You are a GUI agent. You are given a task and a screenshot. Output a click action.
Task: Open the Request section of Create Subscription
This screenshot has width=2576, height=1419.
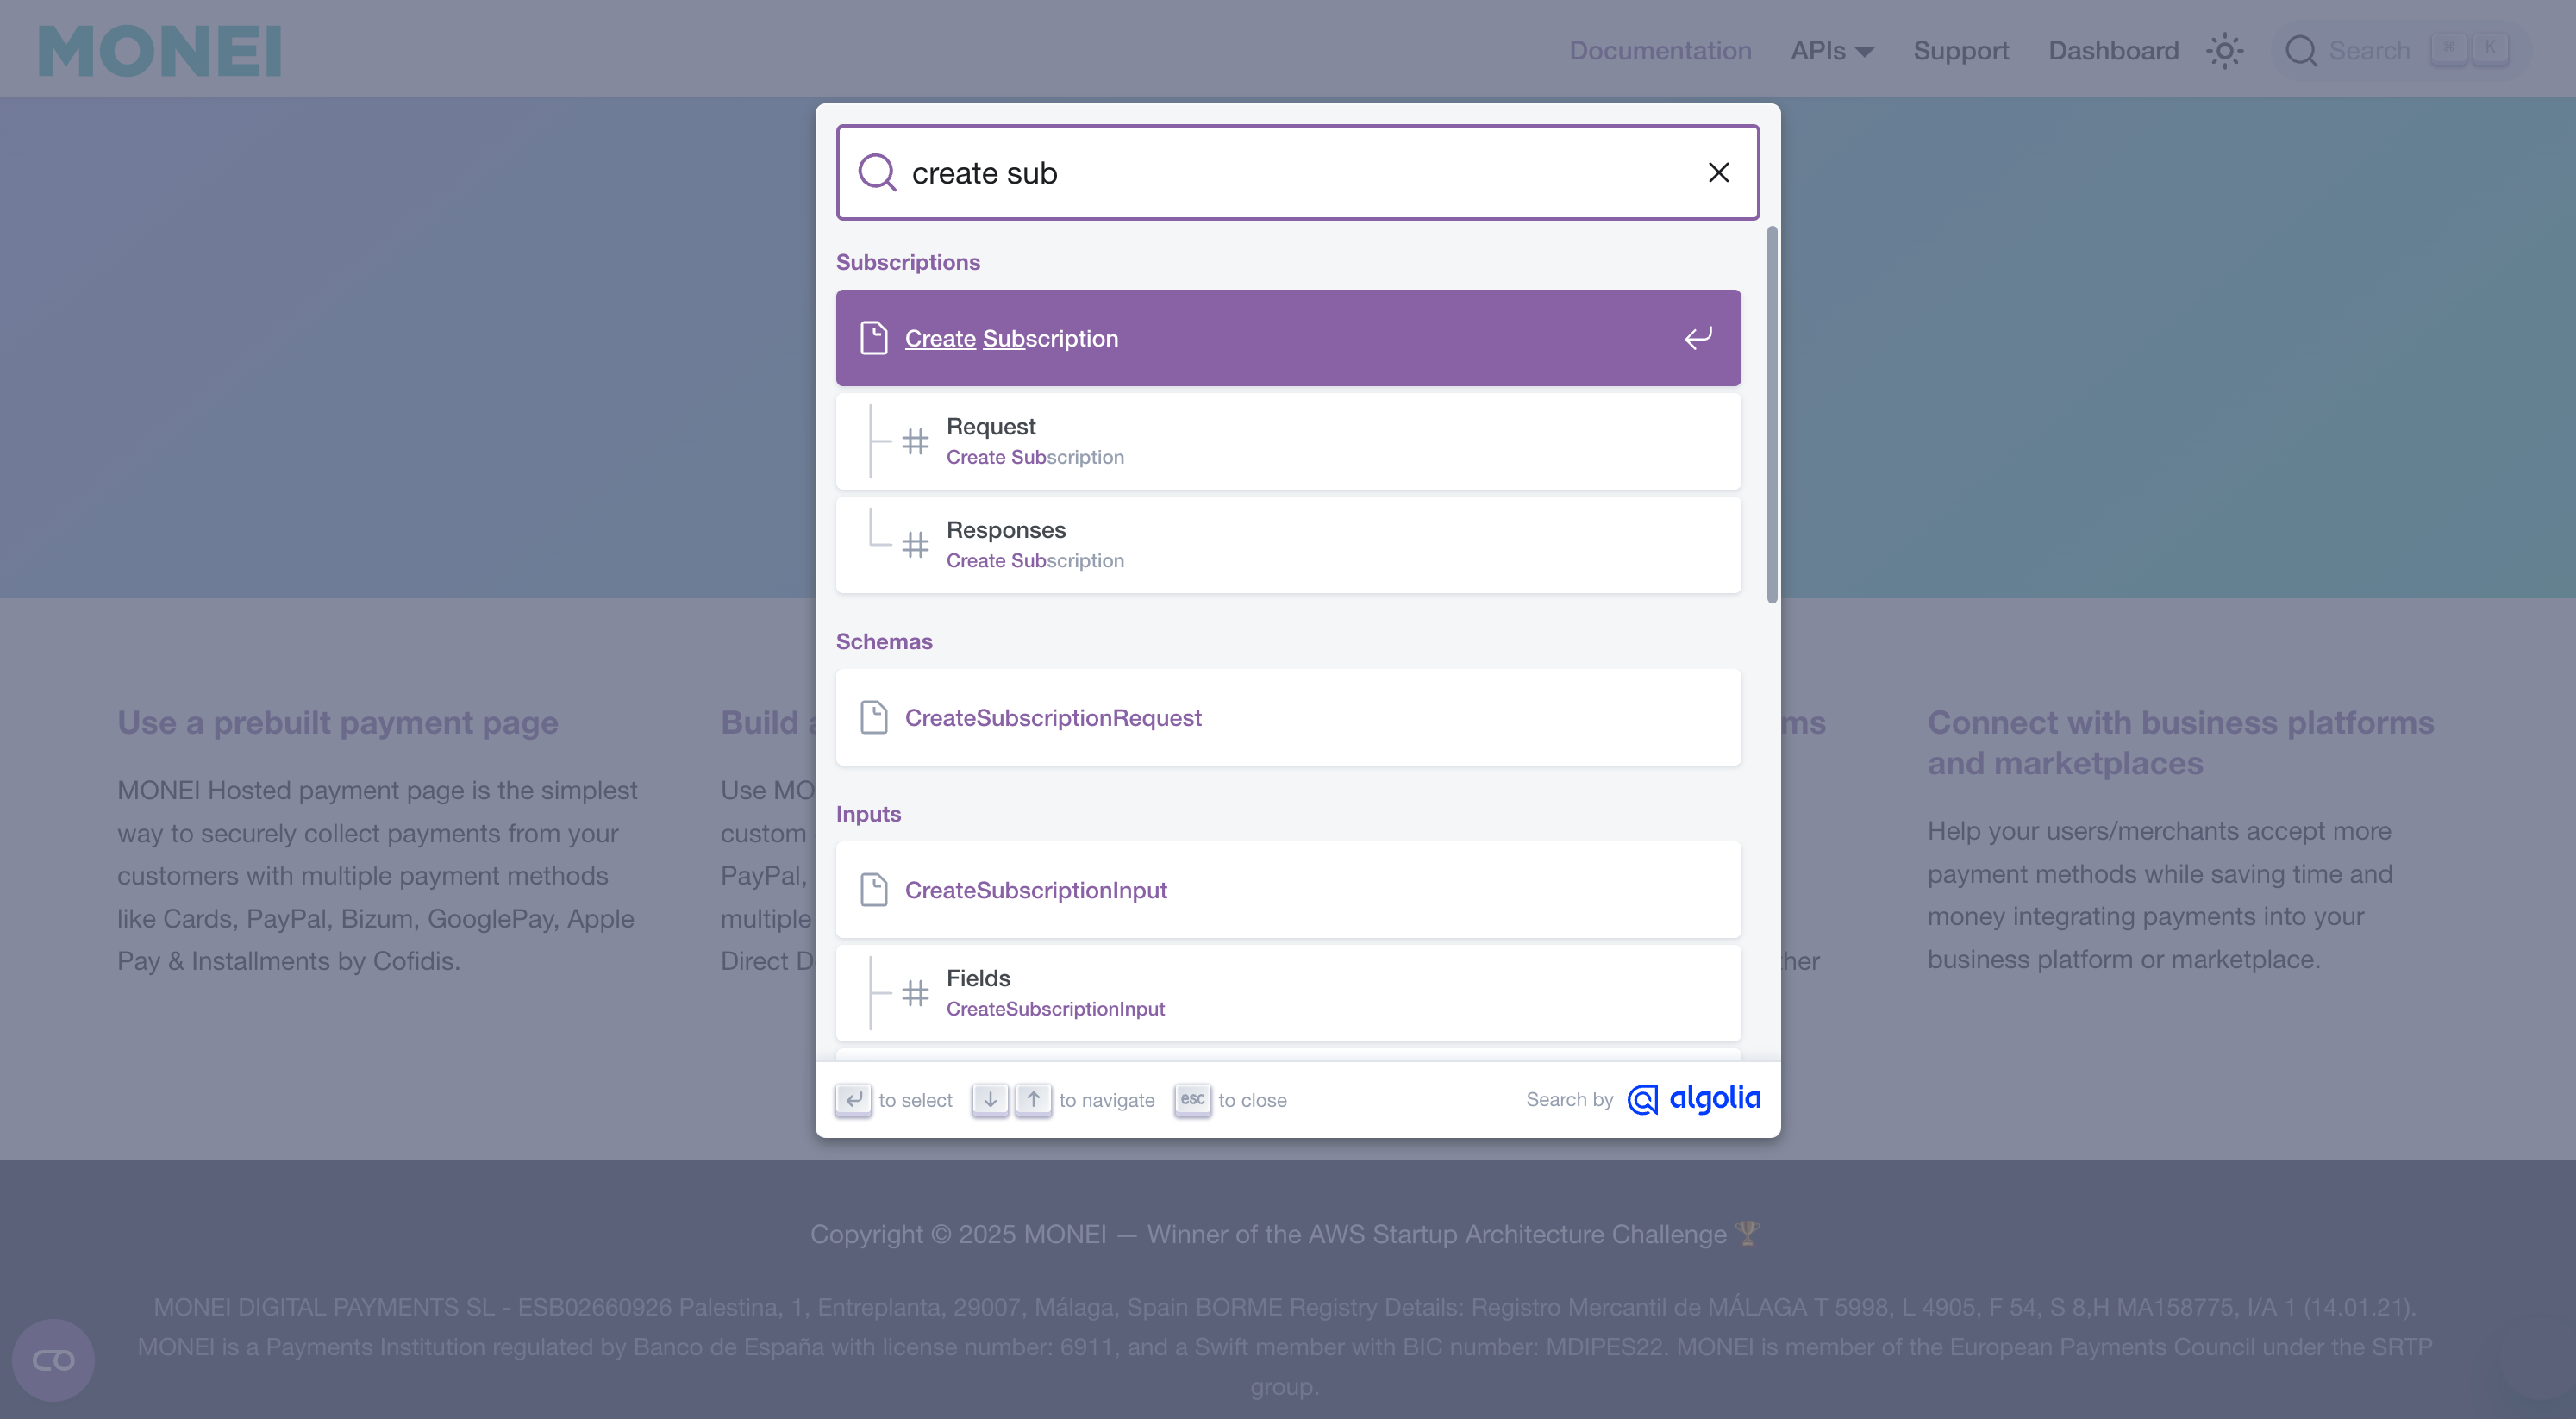tap(1288, 441)
